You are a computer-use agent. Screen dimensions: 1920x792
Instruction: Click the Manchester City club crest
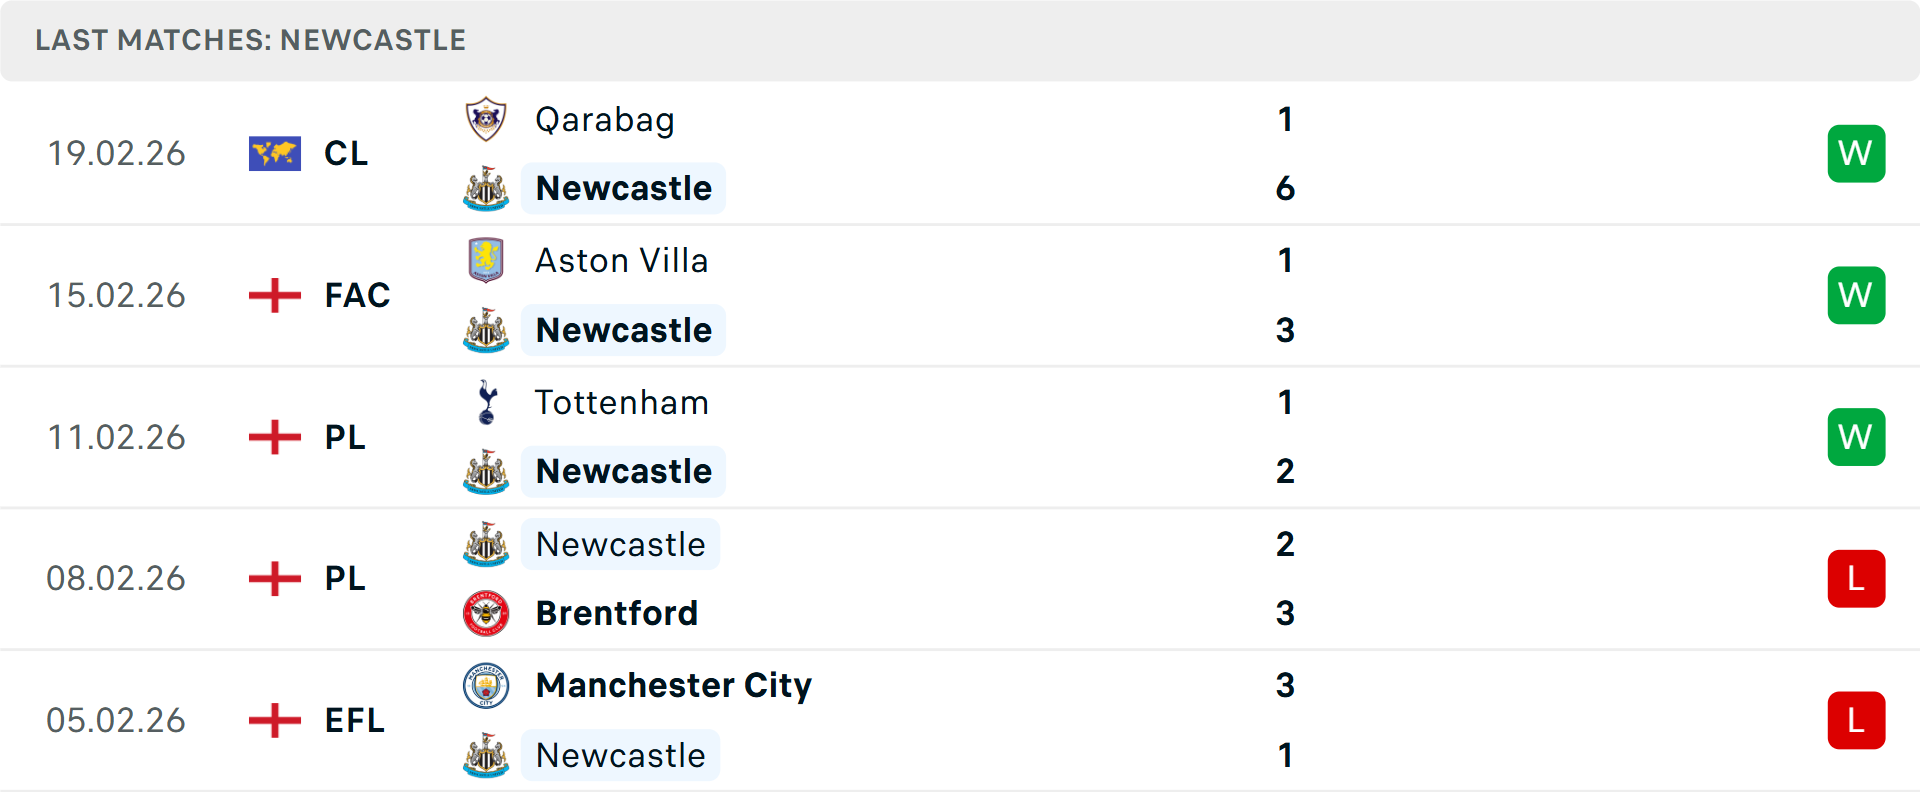486,685
